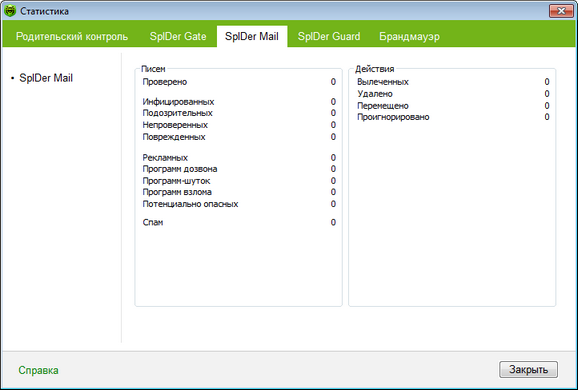Click the value 0 next to Проигнорировано
The height and width of the screenshot is (390, 578).
547,117
